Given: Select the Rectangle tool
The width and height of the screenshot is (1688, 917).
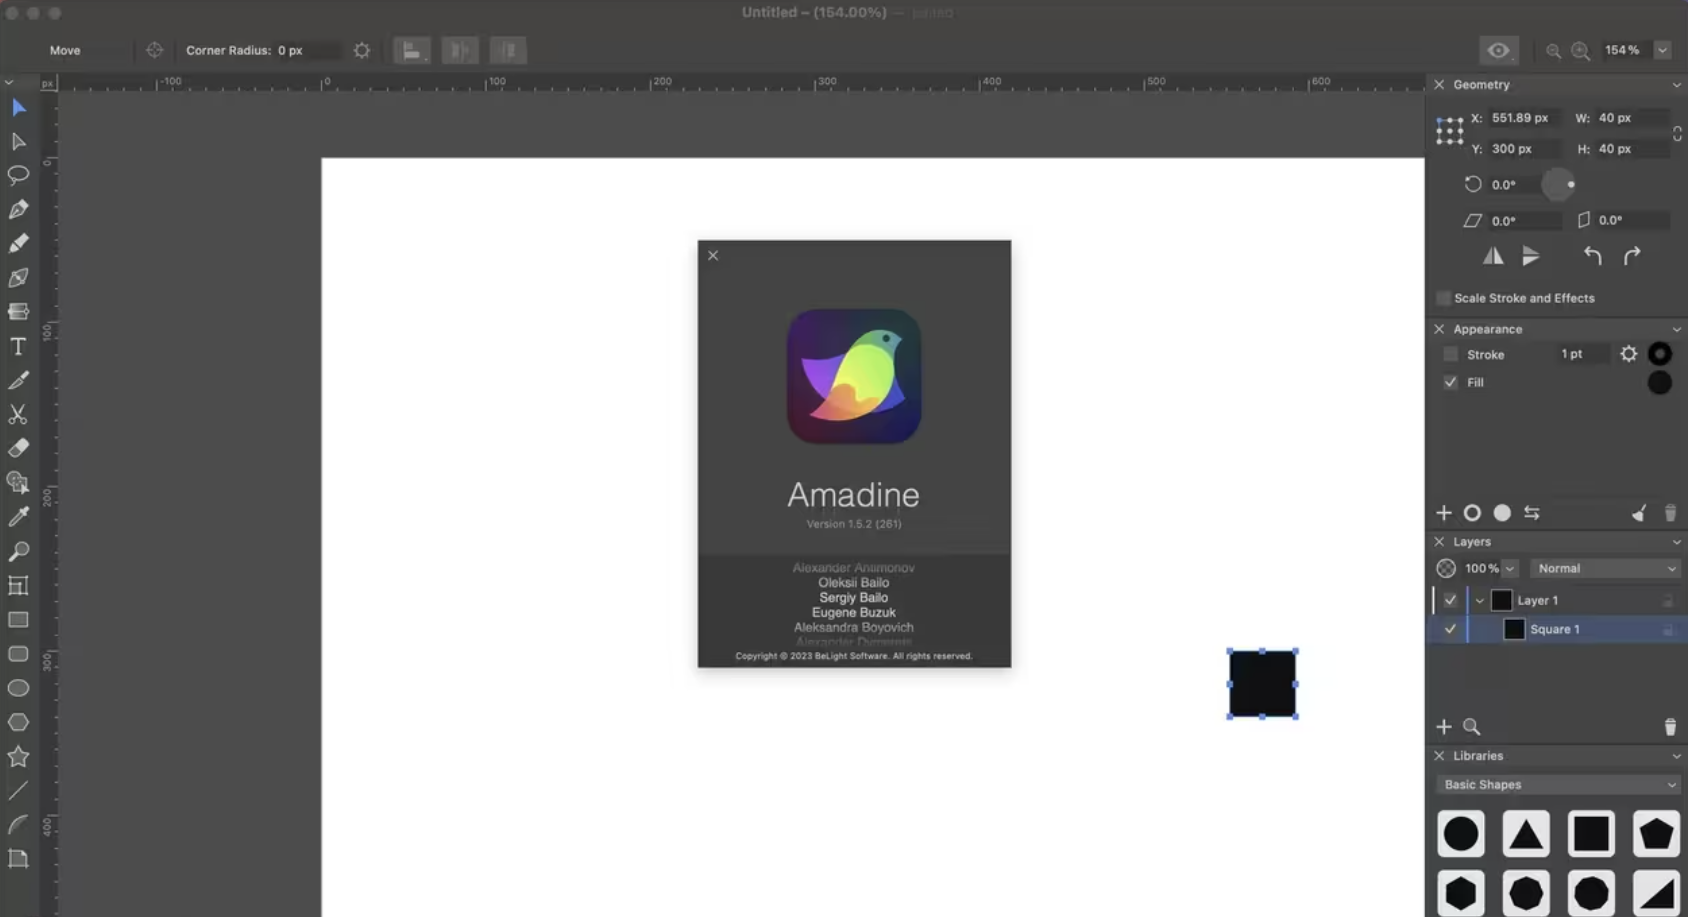Looking at the screenshot, I should [18, 620].
